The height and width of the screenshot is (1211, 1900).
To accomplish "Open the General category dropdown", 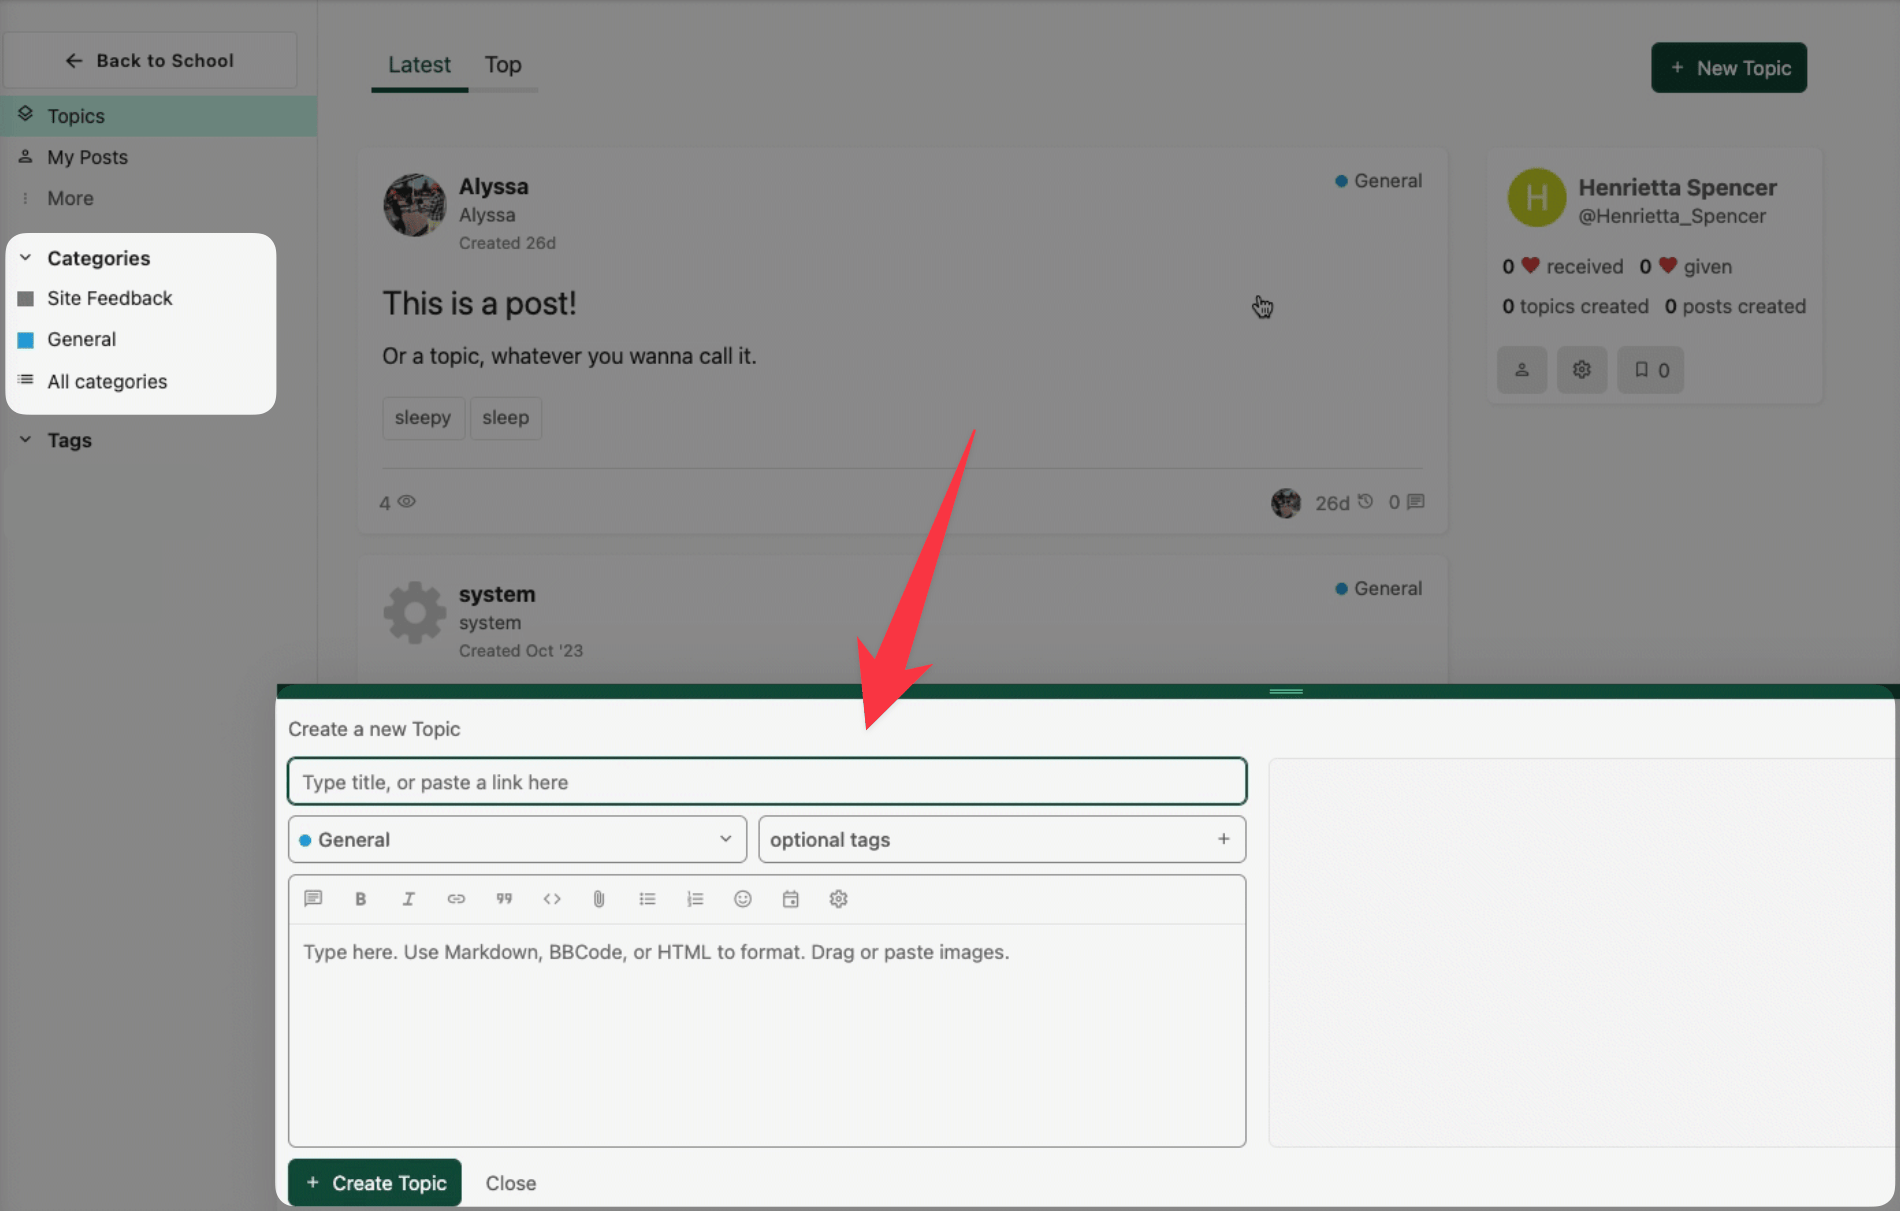I will (517, 840).
